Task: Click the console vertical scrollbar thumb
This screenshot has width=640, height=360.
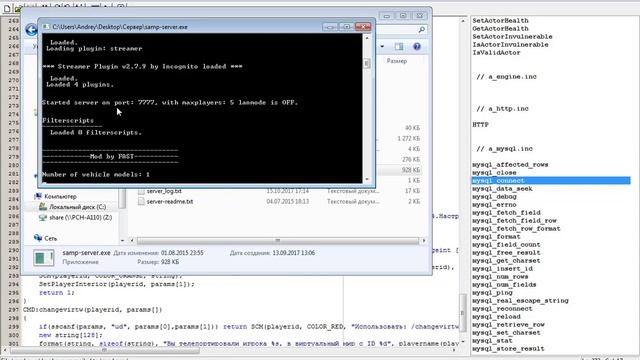Action: coord(367,64)
